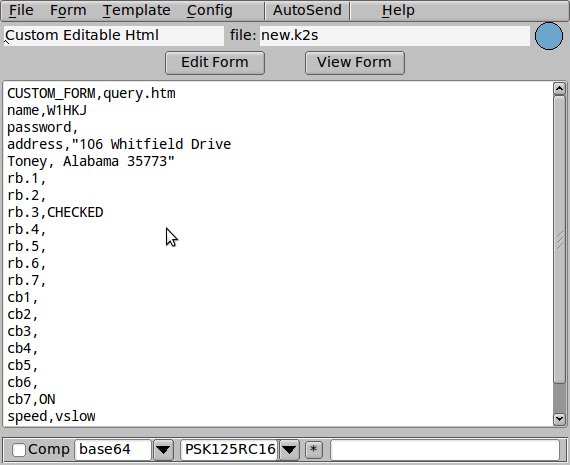Click the View Form button
Image resolution: width=570 pixels, height=465 pixels.
click(354, 63)
